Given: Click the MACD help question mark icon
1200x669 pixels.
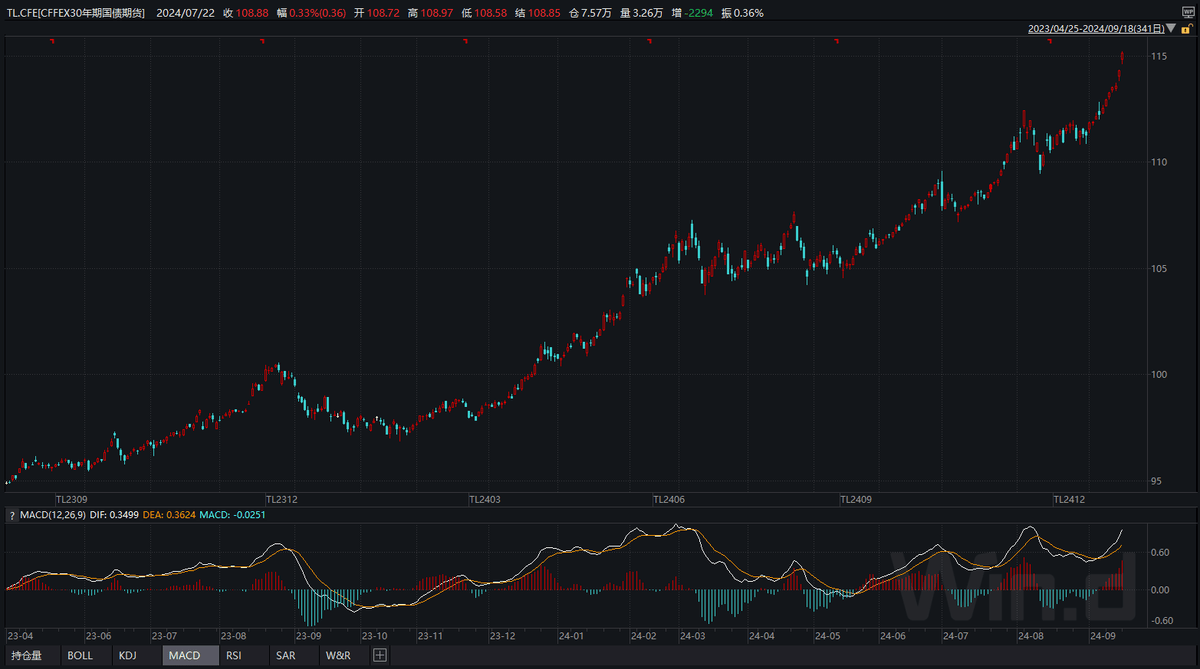Looking at the screenshot, I should (12, 515).
